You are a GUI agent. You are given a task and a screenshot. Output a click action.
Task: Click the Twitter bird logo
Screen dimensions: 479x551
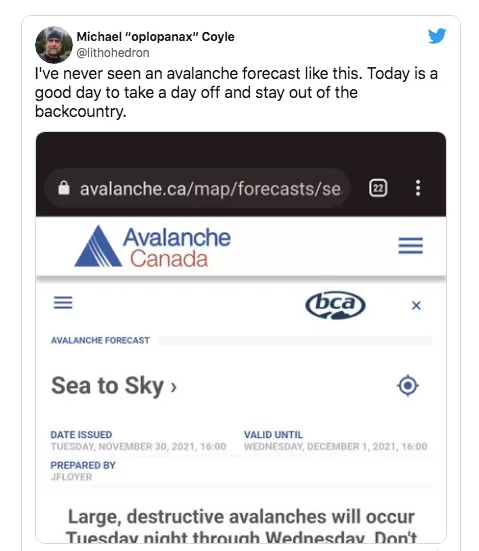[x=437, y=36]
